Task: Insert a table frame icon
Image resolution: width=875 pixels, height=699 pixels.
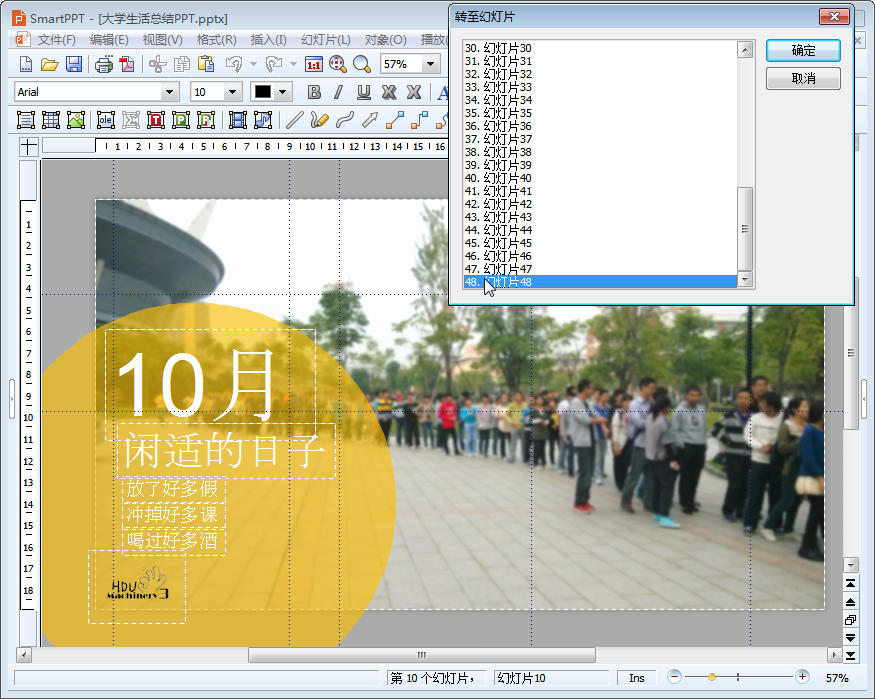Action: 51,120
